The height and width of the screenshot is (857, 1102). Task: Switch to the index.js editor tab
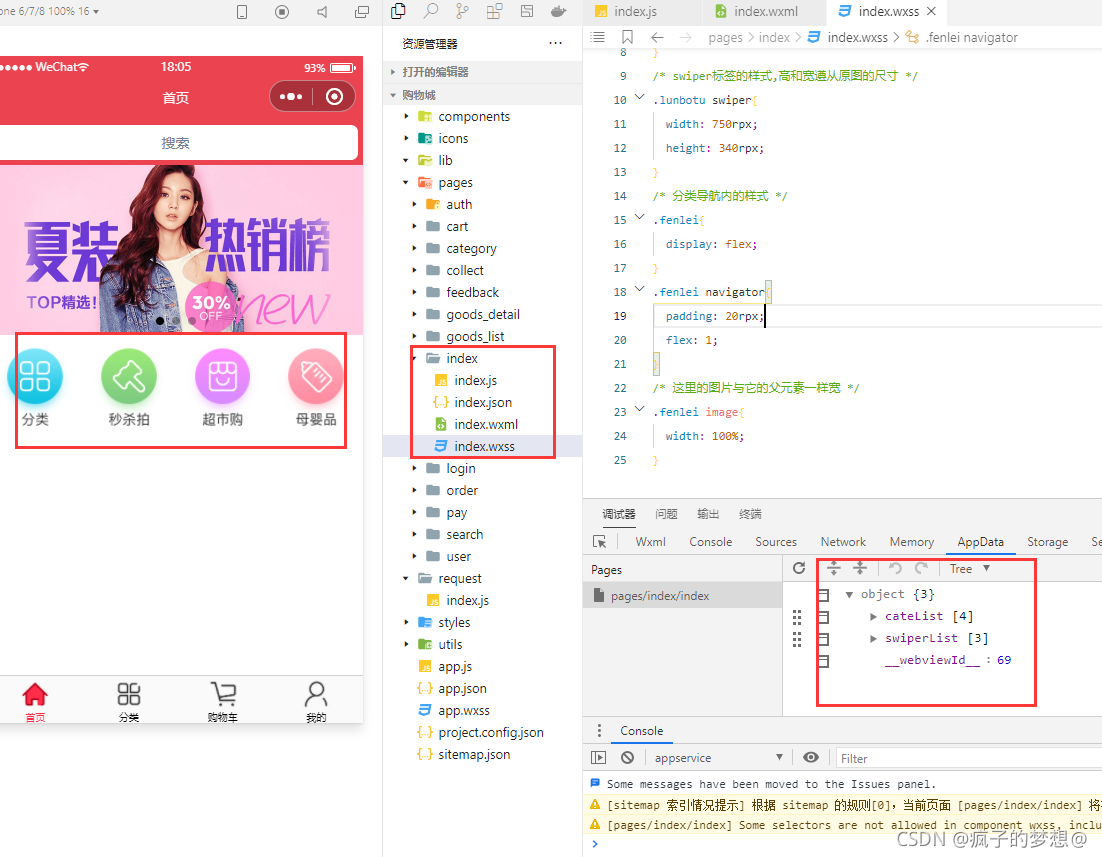pos(642,11)
